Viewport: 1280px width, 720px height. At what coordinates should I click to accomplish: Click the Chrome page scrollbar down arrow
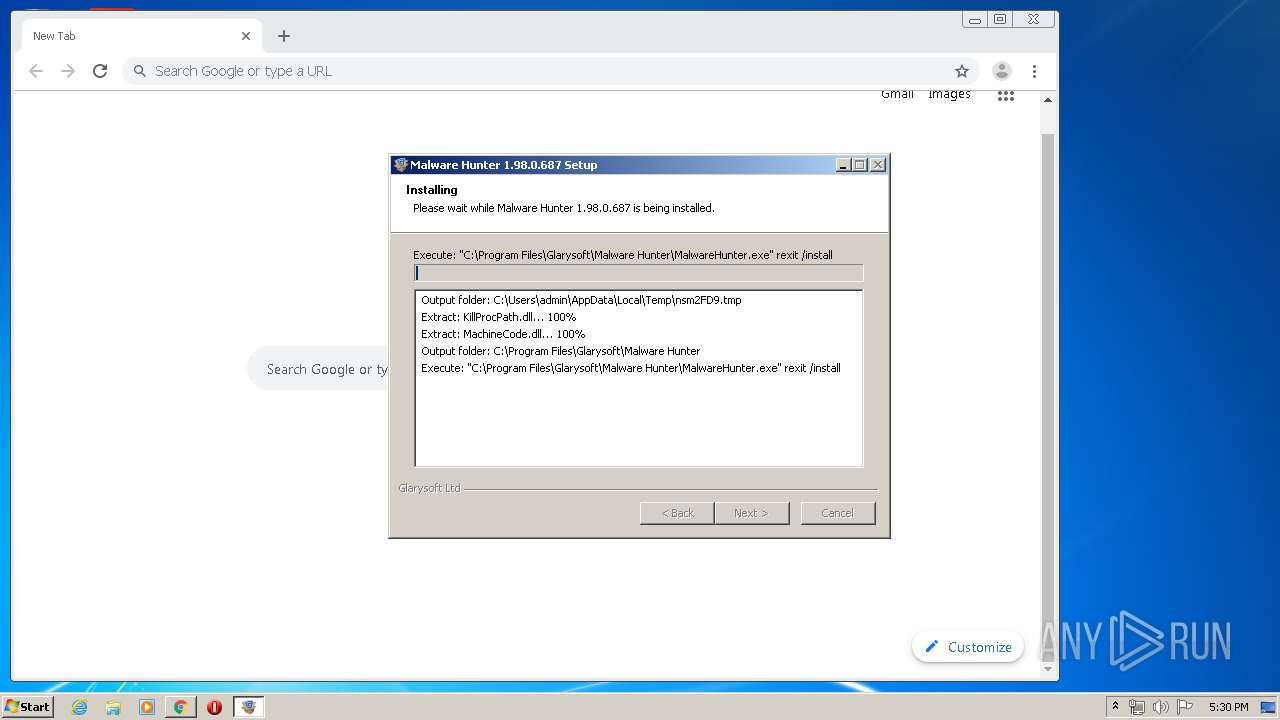tap(1048, 669)
